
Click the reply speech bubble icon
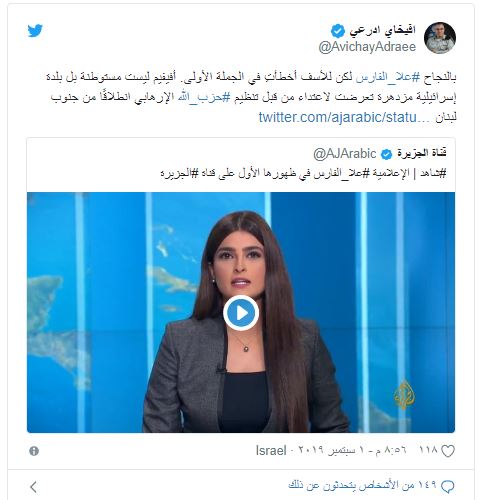click(447, 487)
